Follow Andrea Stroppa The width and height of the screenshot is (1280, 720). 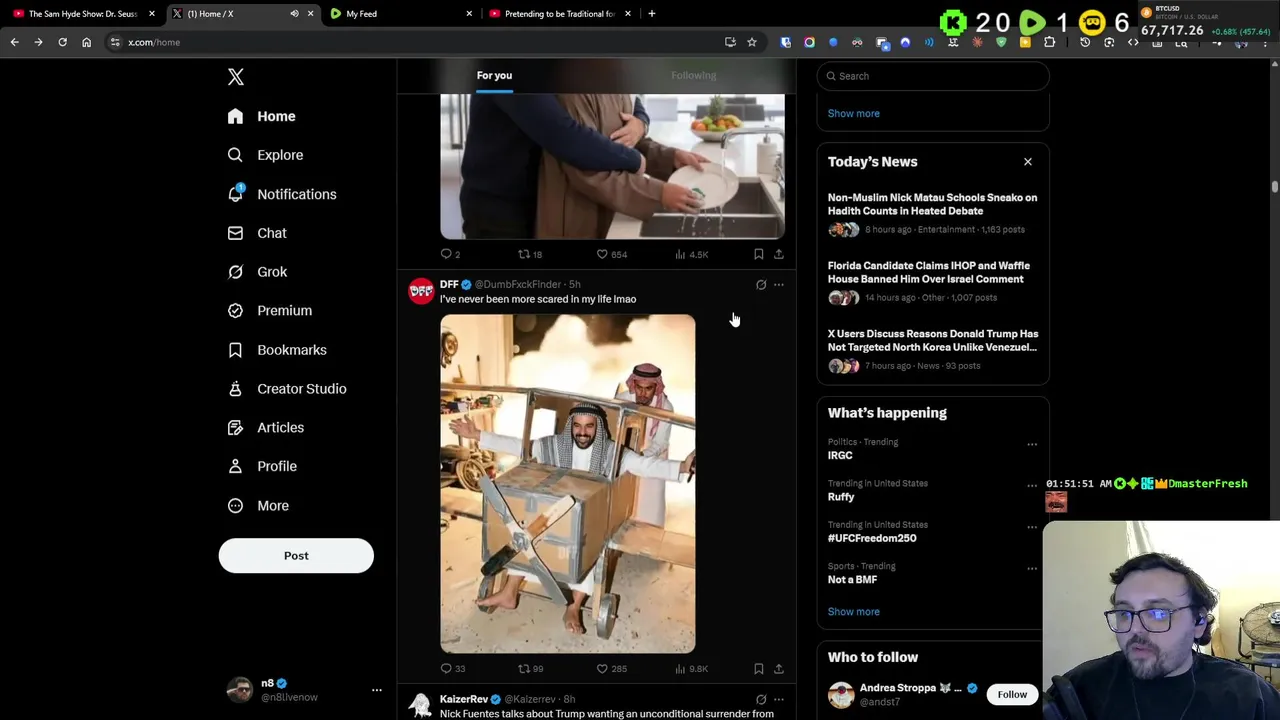point(1012,694)
